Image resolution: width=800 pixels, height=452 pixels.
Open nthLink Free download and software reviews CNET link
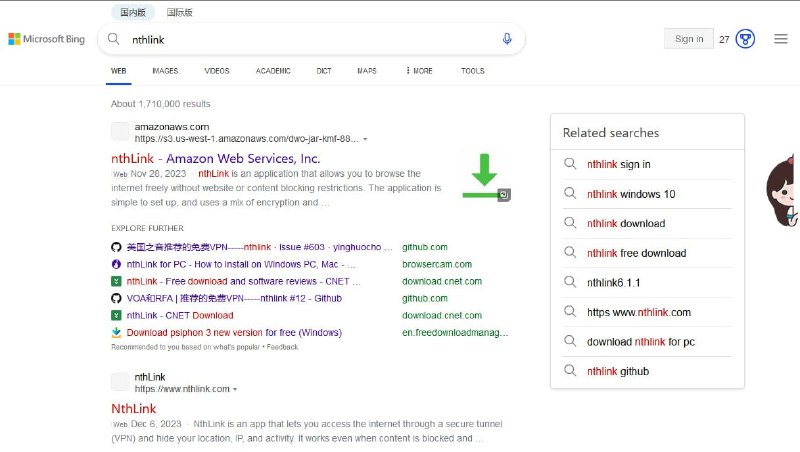point(243,281)
